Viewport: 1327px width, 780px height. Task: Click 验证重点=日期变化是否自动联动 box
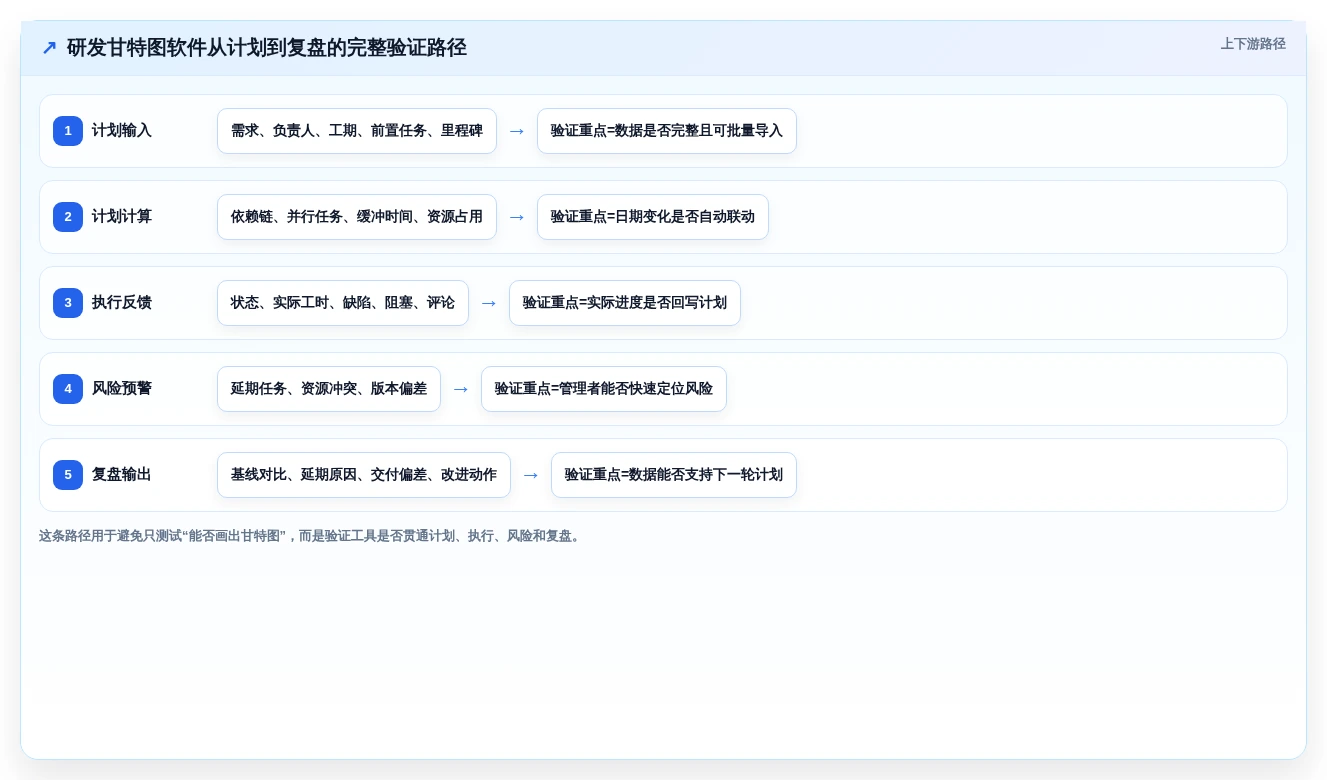[x=653, y=217]
